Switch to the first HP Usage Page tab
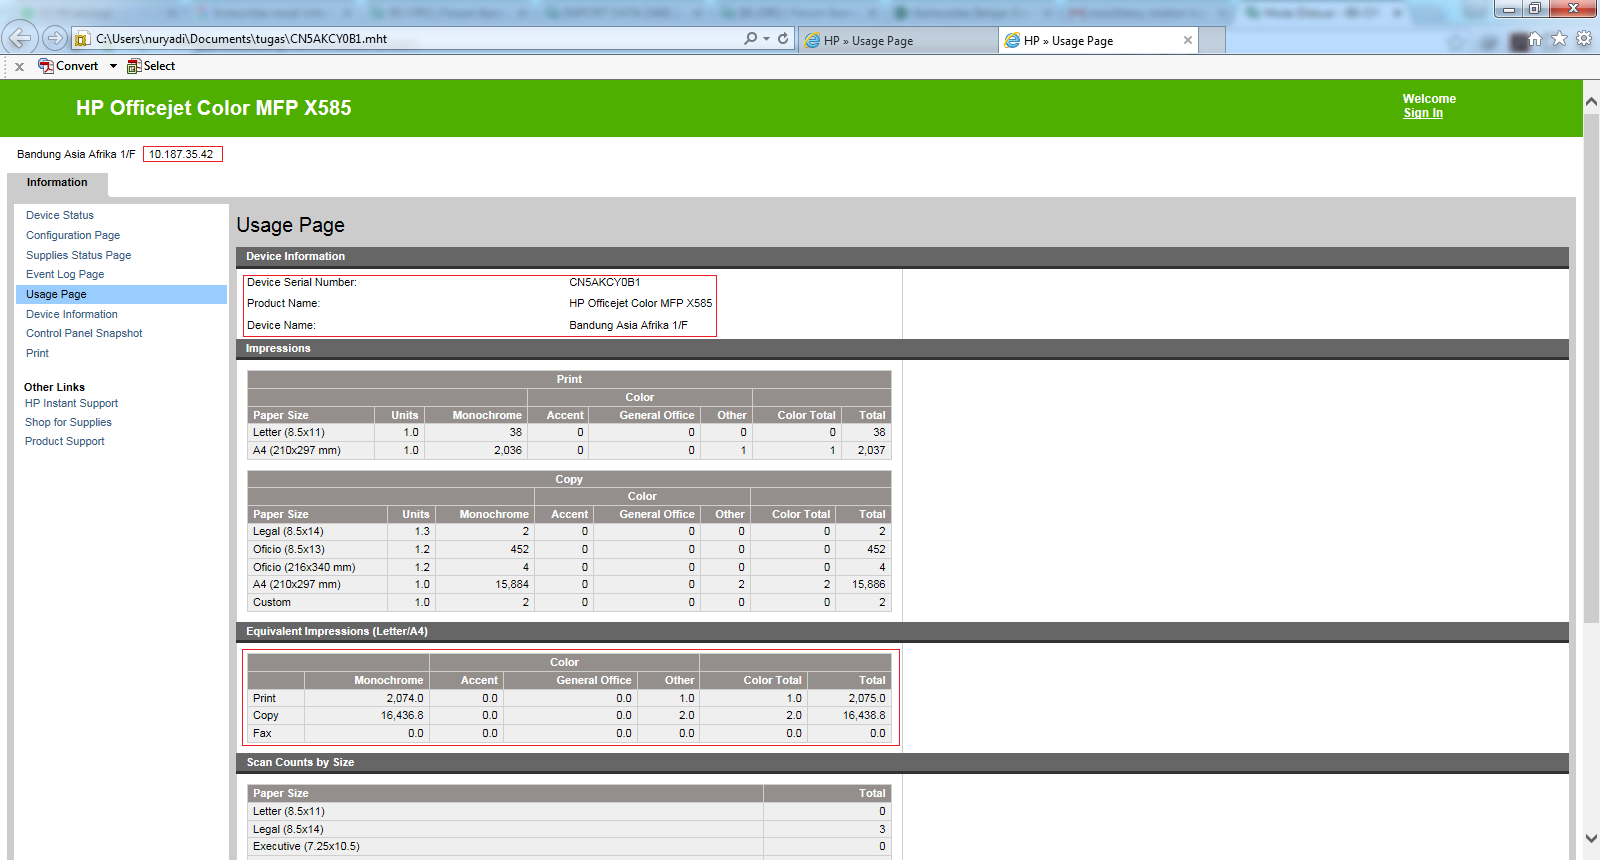 point(898,41)
